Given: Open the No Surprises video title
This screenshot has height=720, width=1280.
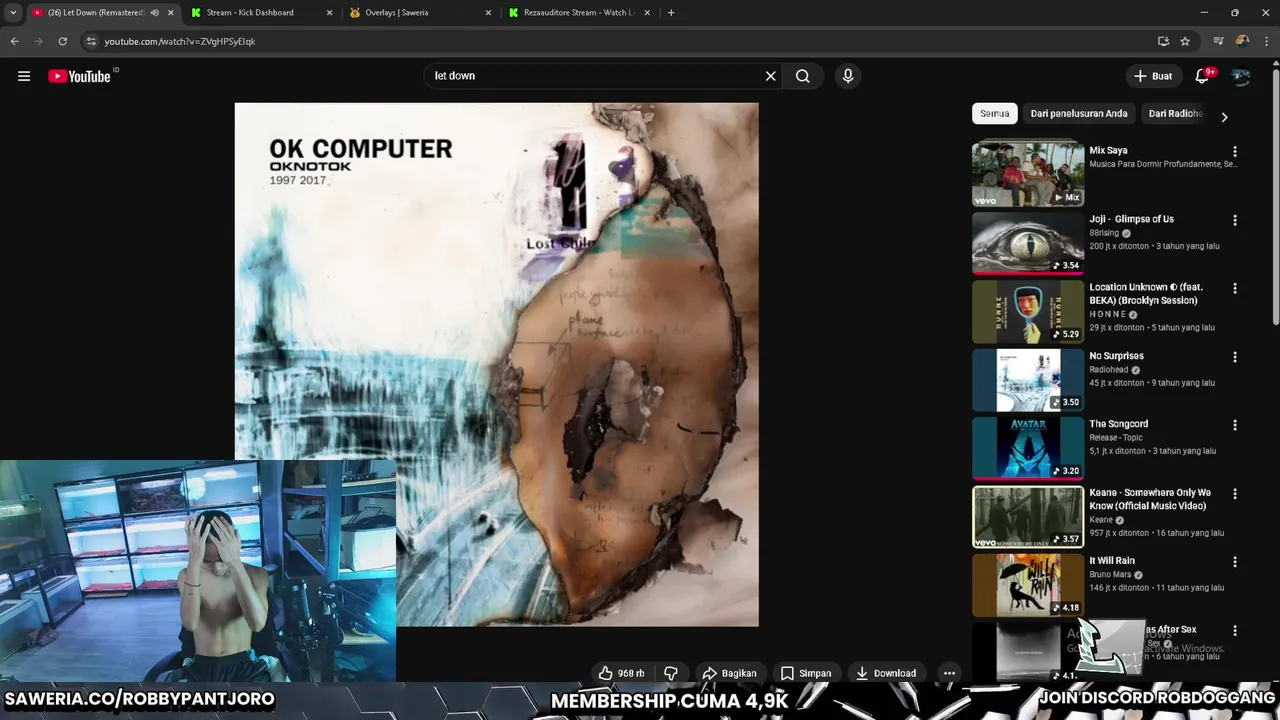Looking at the screenshot, I should pos(1116,356).
